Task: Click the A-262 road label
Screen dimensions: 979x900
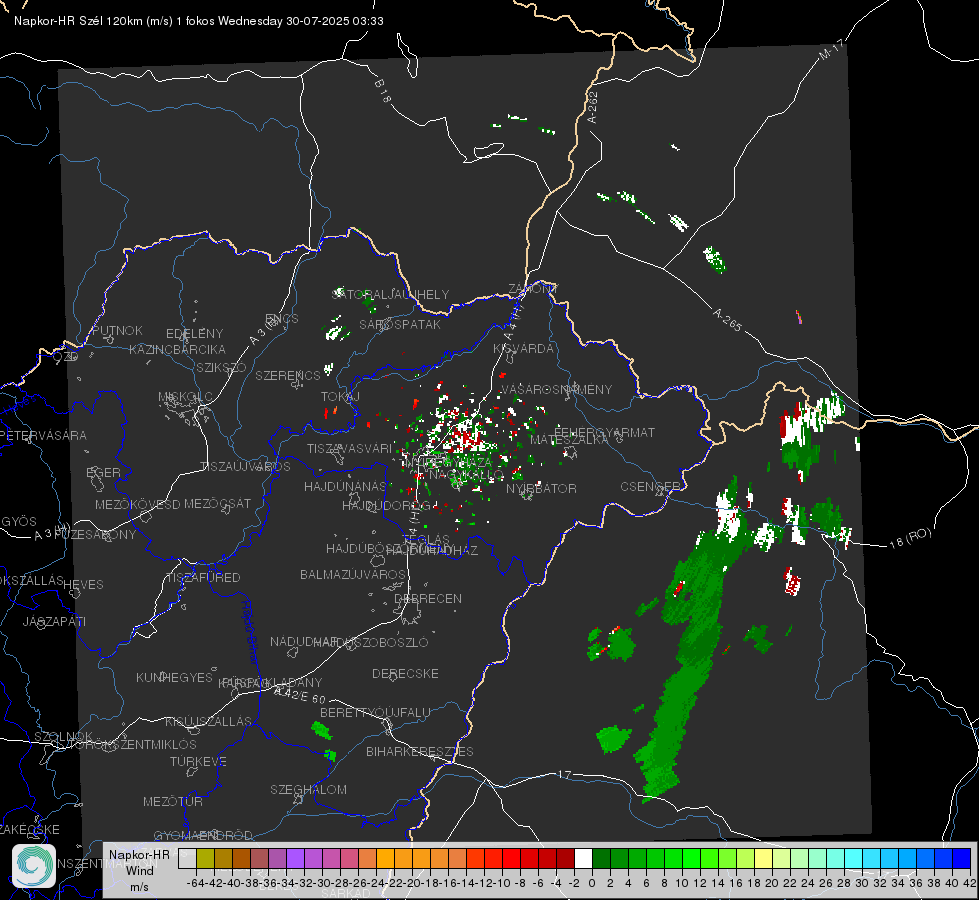Action: tap(593, 107)
